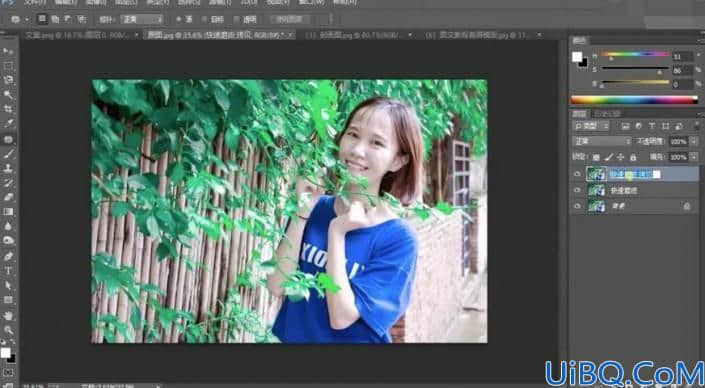Switch to the 文案.jpg document tab
Screen dimensions: 705x388
pyautogui.click(x=78, y=35)
